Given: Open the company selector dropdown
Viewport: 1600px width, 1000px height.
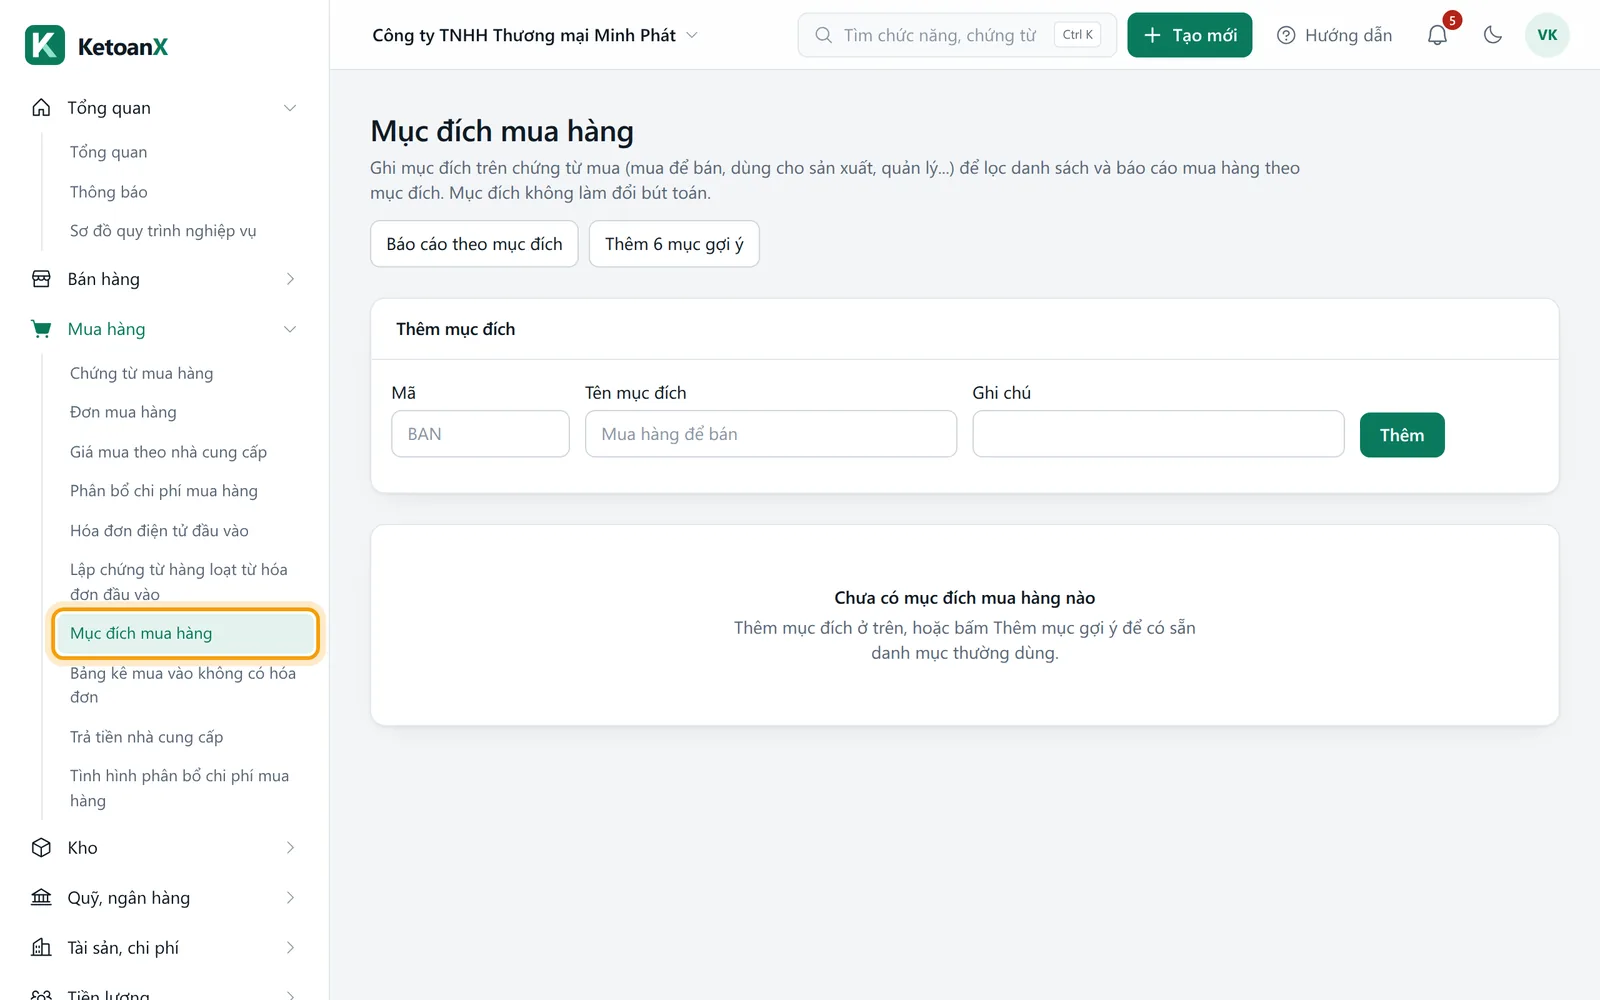Looking at the screenshot, I should click(x=535, y=35).
